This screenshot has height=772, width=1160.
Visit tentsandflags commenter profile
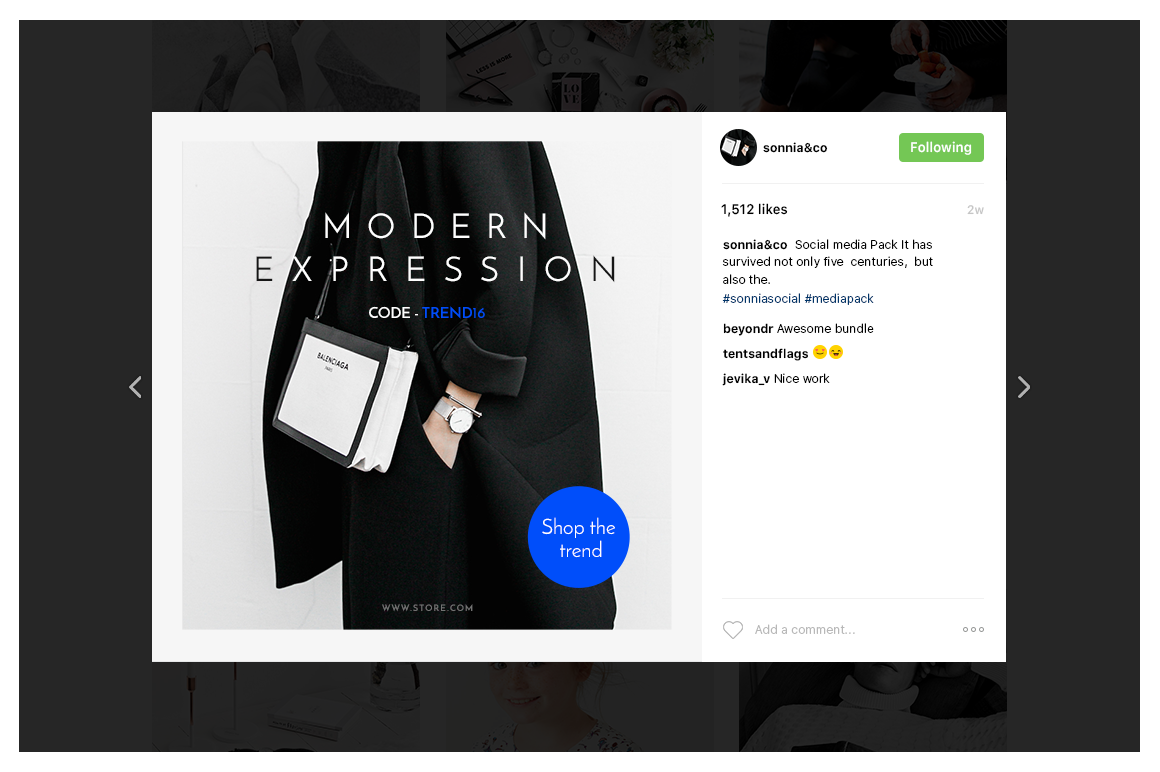click(x=766, y=353)
